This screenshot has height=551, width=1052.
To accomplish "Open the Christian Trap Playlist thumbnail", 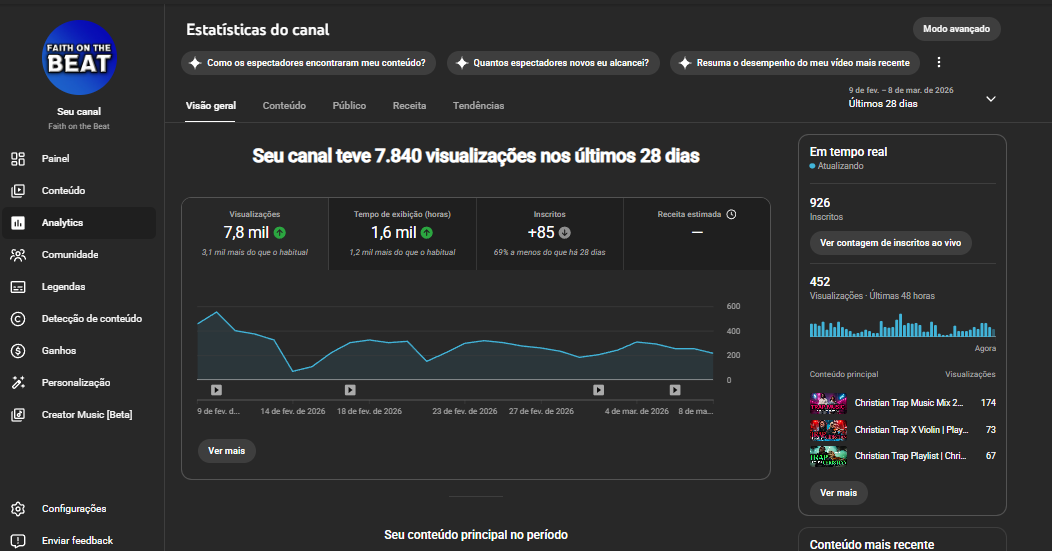I will pos(828,456).
